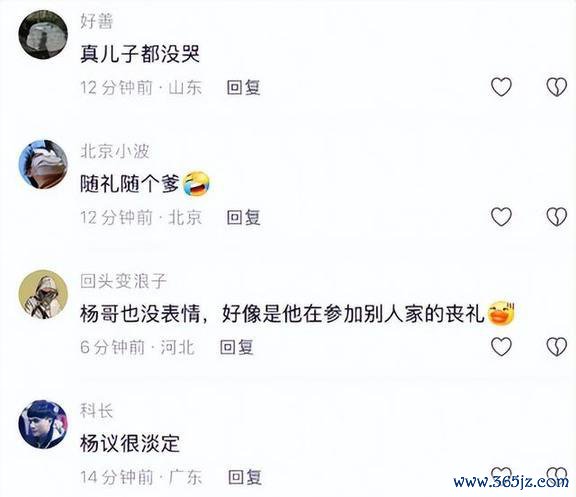Tap broken heart on 北京小波's comment
The width and height of the screenshot is (576, 497).
tap(557, 217)
